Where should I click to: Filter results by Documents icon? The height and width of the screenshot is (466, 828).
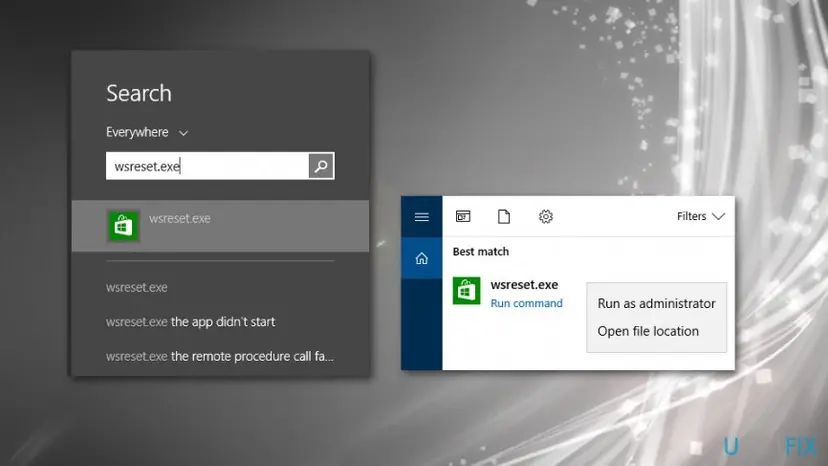[504, 217]
